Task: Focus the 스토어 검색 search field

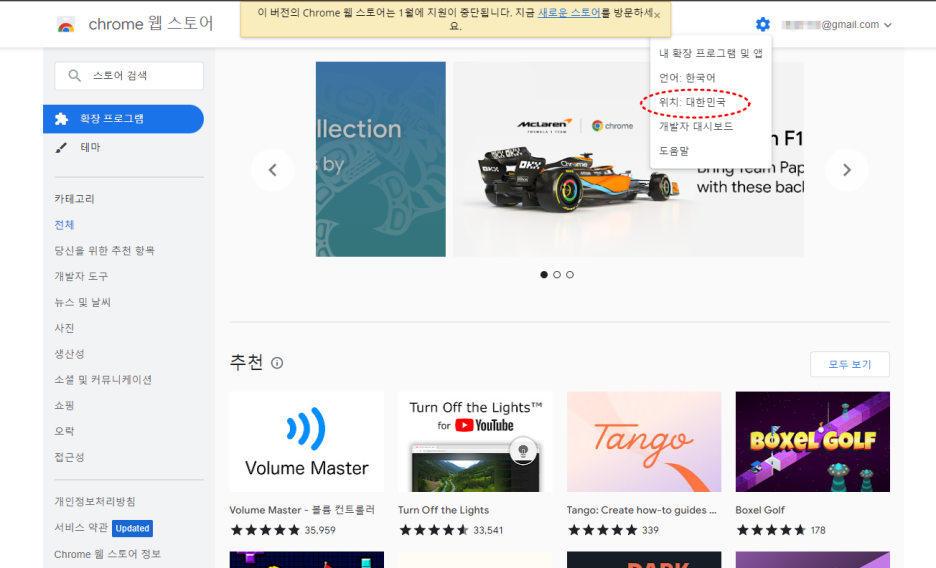Action: [129, 76]
